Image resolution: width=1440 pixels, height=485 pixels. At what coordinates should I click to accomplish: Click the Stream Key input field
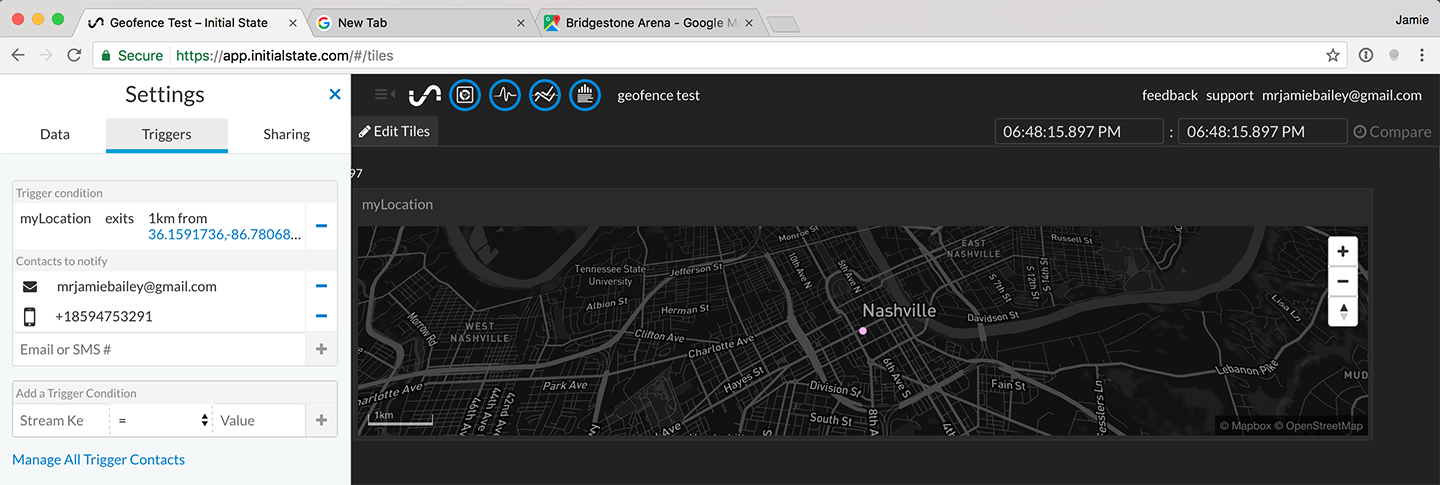tap(61, 420)
